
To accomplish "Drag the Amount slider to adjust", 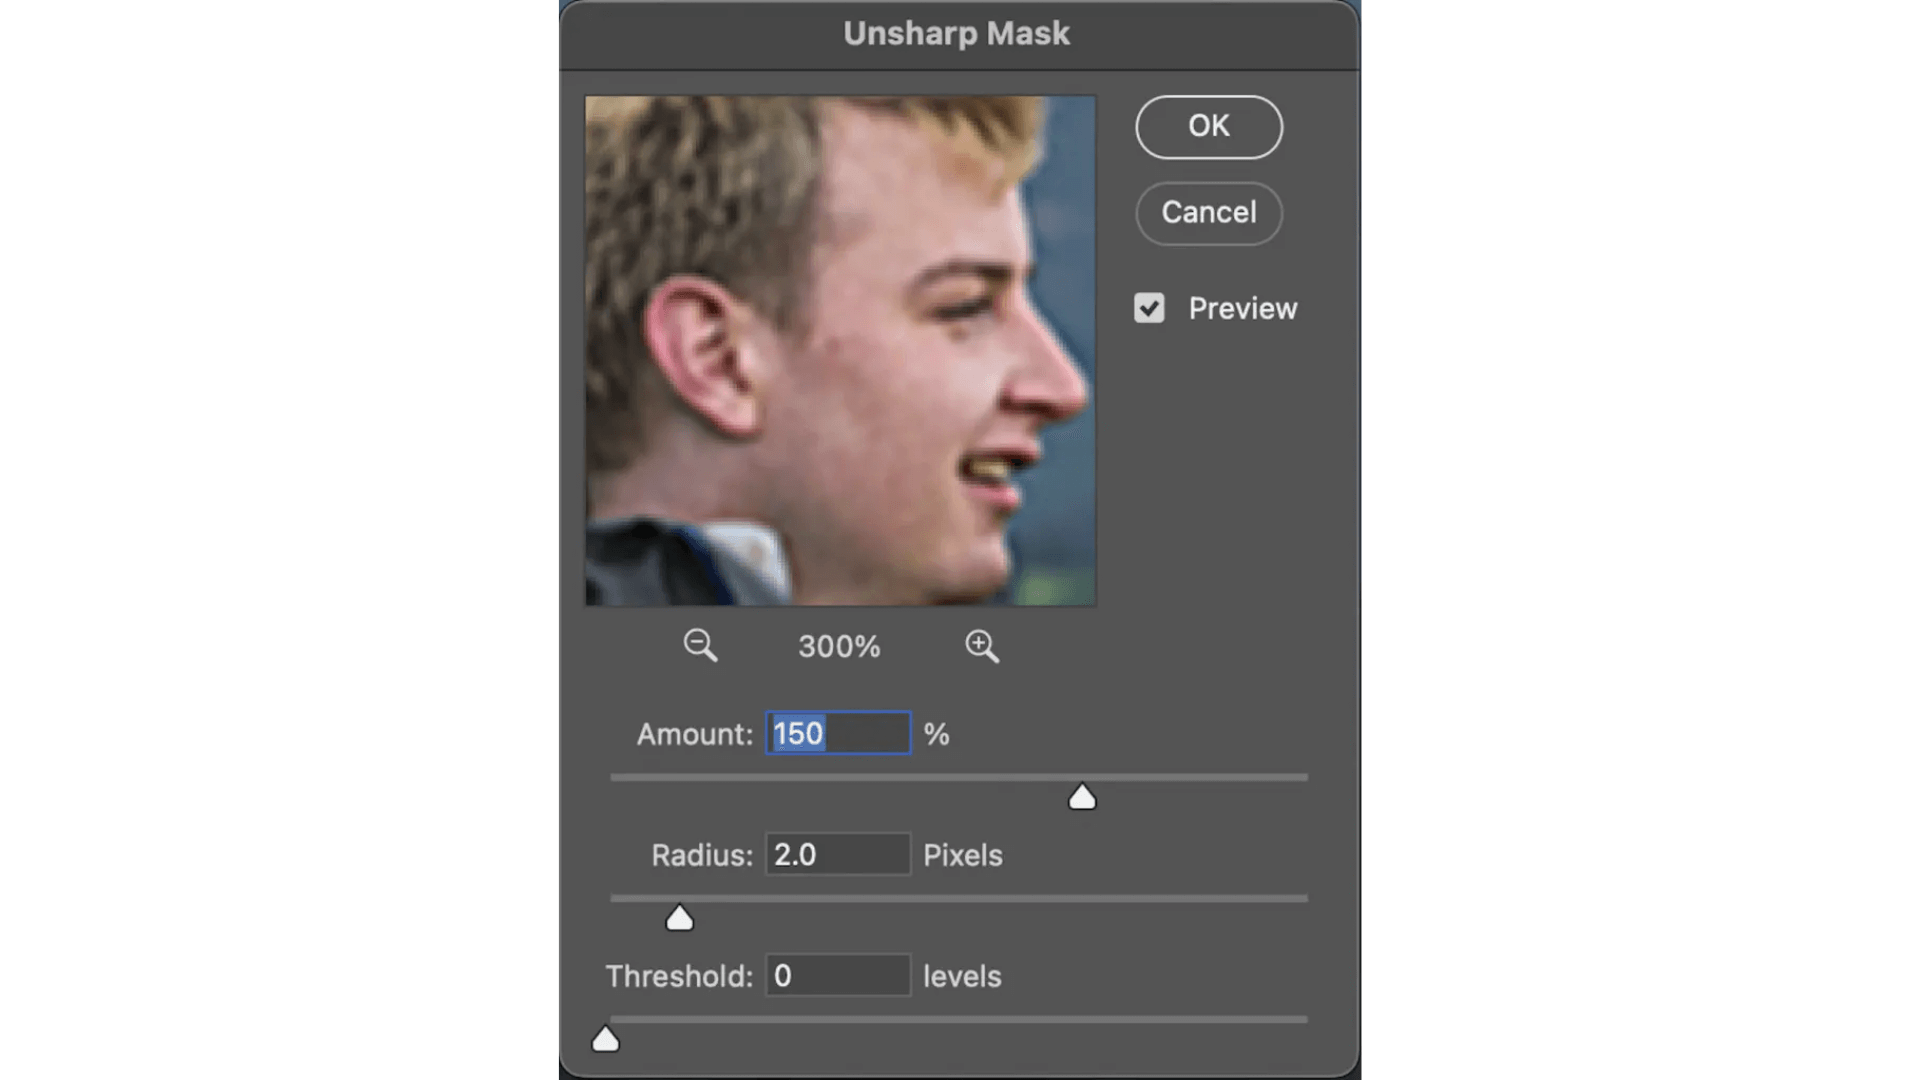I will click(x=1081, y=798).
